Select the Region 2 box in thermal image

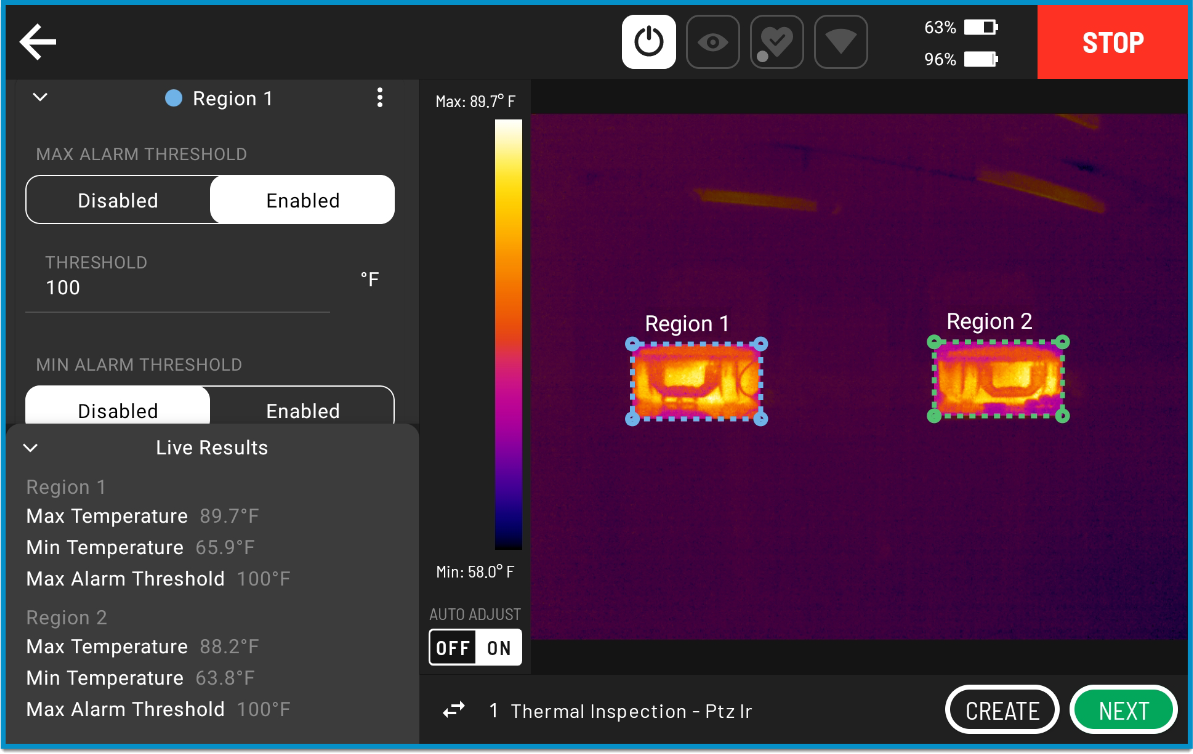998,379
